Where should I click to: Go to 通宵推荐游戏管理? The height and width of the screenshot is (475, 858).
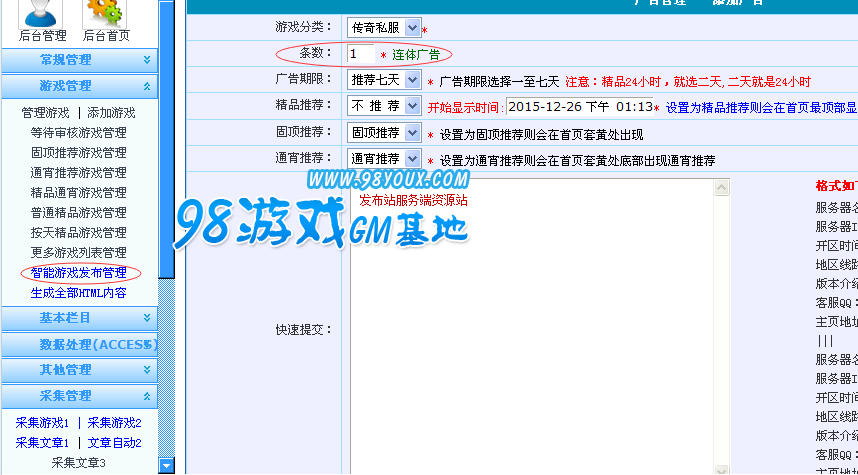tap(78, 173)
